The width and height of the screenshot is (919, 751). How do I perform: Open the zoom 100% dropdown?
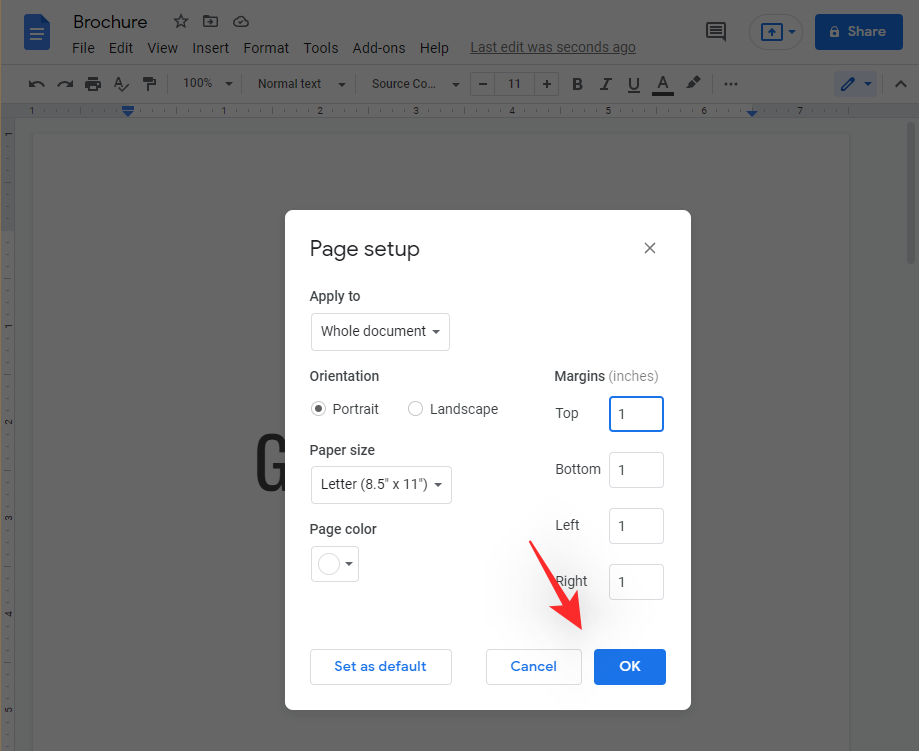click(207, 84)
